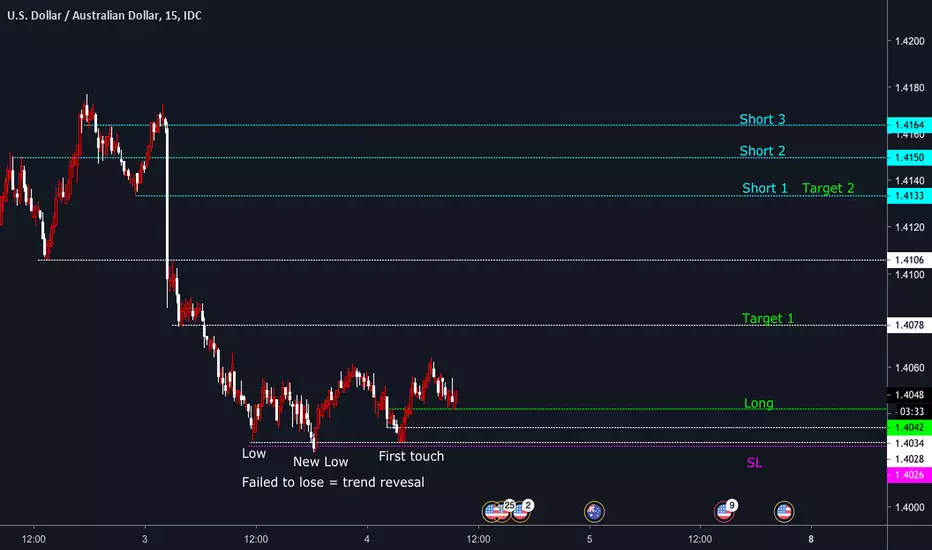932x550 pixels.
Task: Click the cyan 1.4164 price label
Action: 909,125
